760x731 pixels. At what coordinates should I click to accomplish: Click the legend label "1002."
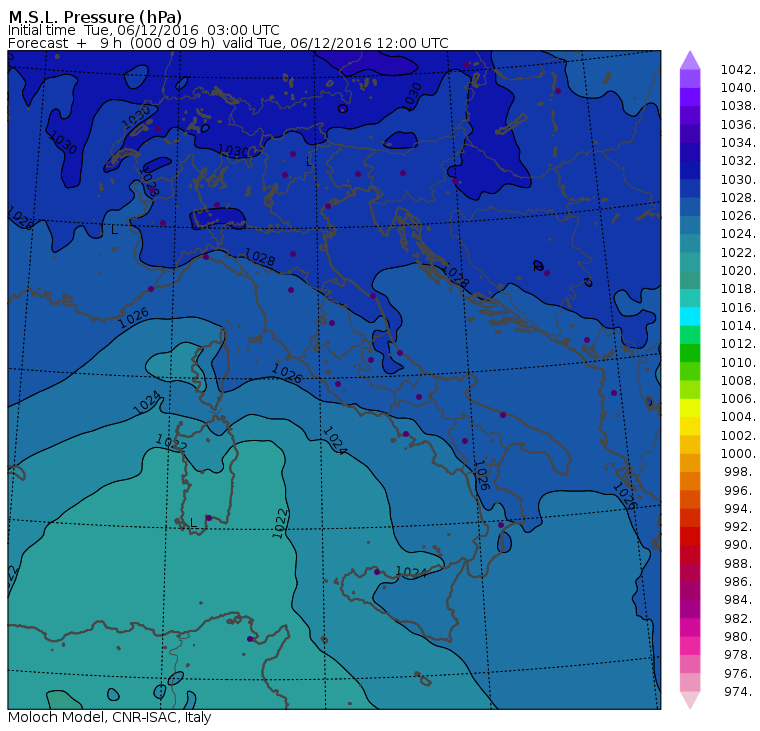click(x=738, y=435)
